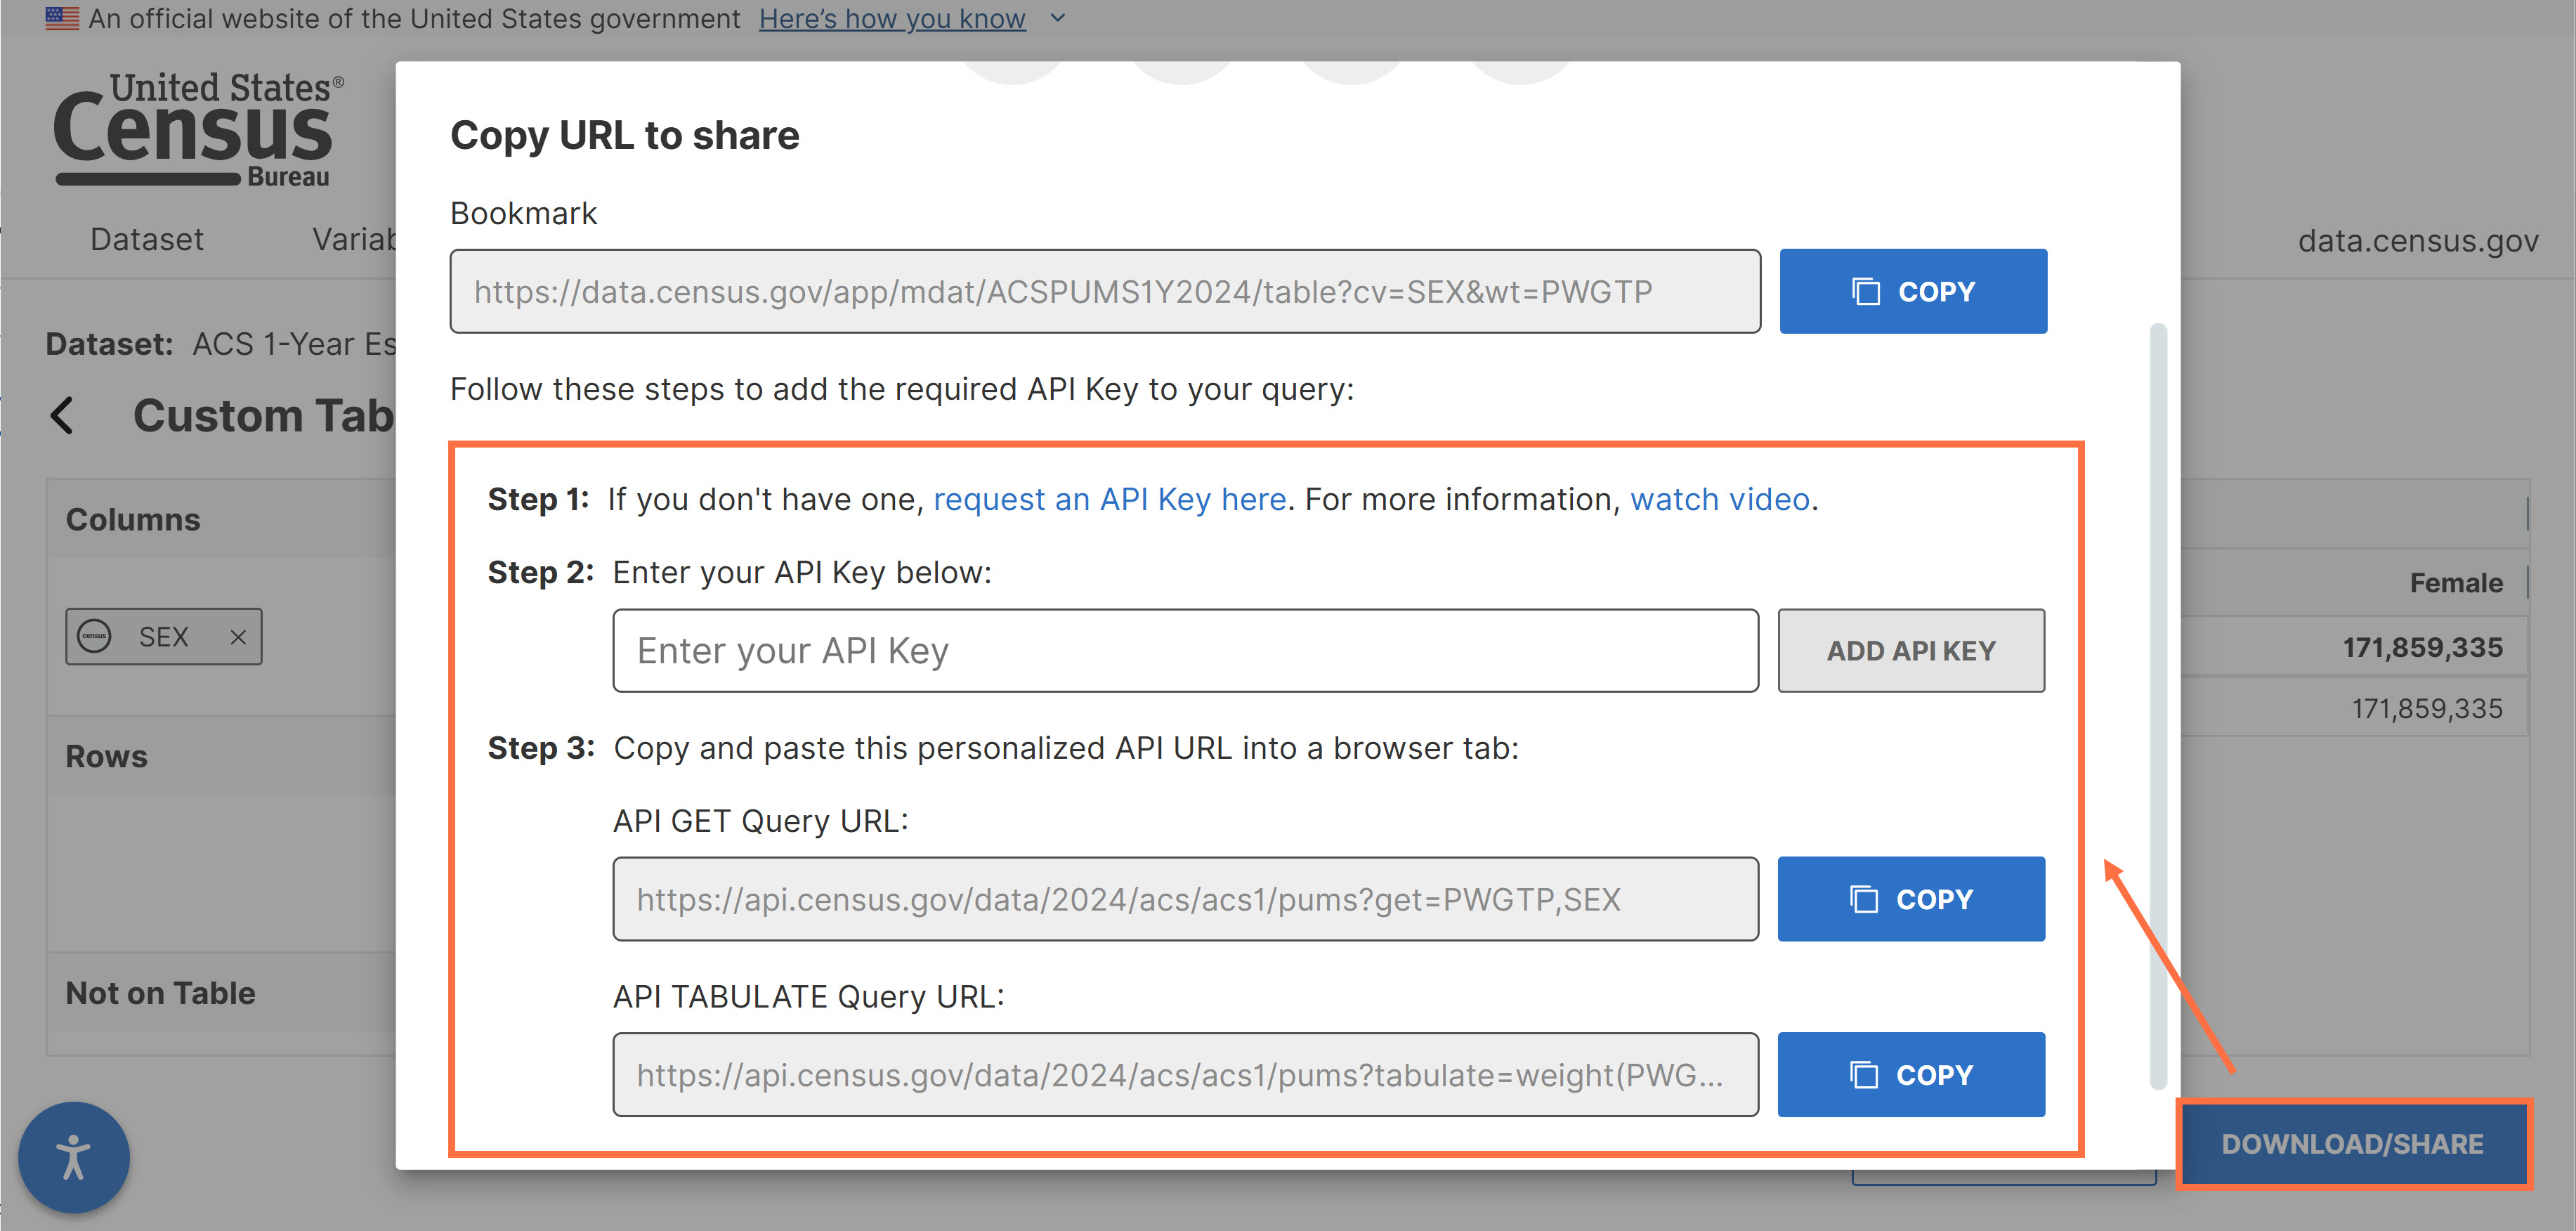This screenshot has height=1231, width=2576.
Task: Open the Variables tab
Action: click(x=354, y=240)
